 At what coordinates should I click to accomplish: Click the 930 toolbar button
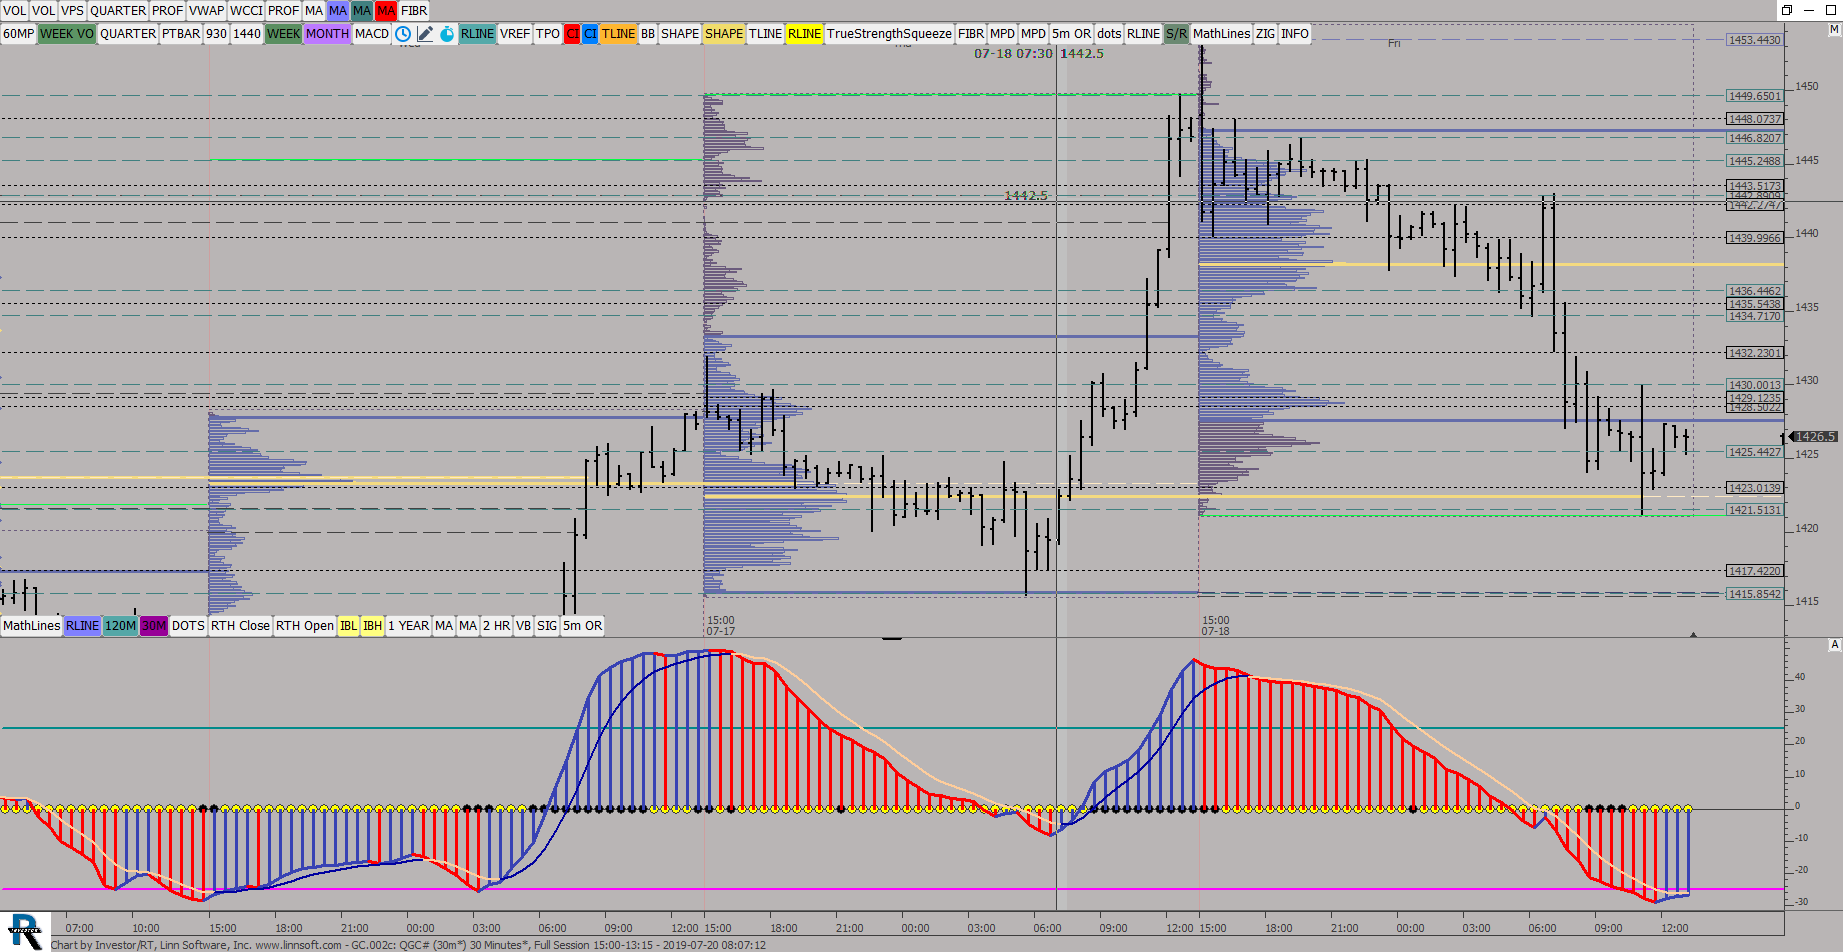point(216,34)
